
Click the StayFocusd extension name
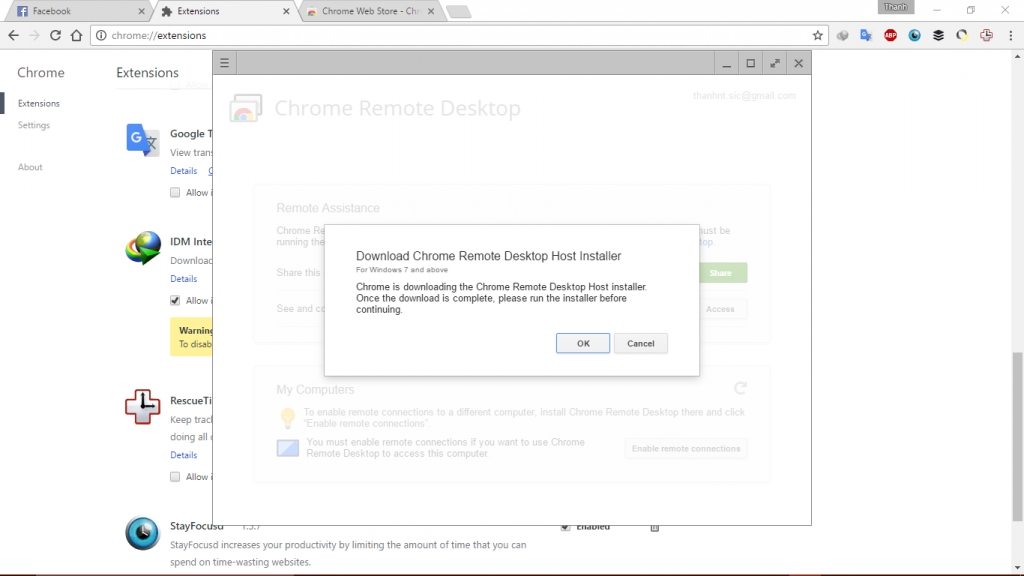(x=197, y=526)
